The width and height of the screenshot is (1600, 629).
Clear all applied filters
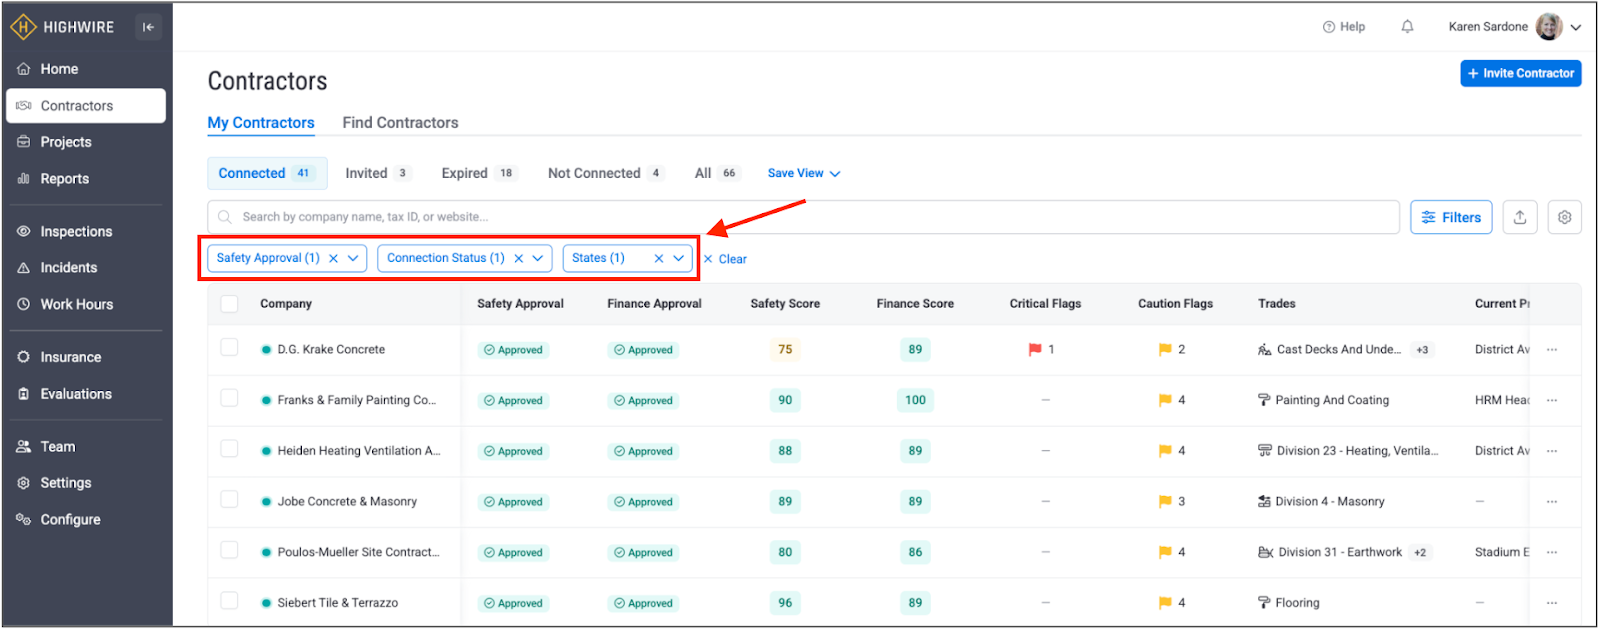[726, 259]
